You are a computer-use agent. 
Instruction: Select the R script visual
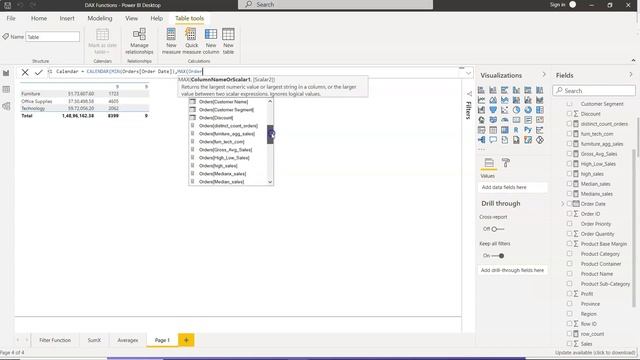pos(516,130)
